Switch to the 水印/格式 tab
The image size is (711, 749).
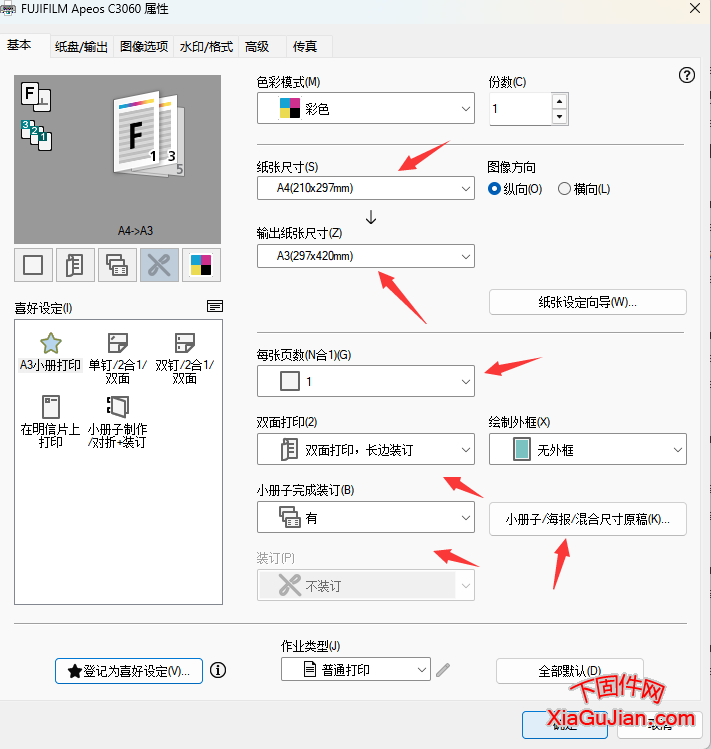(x=206, y=47)
